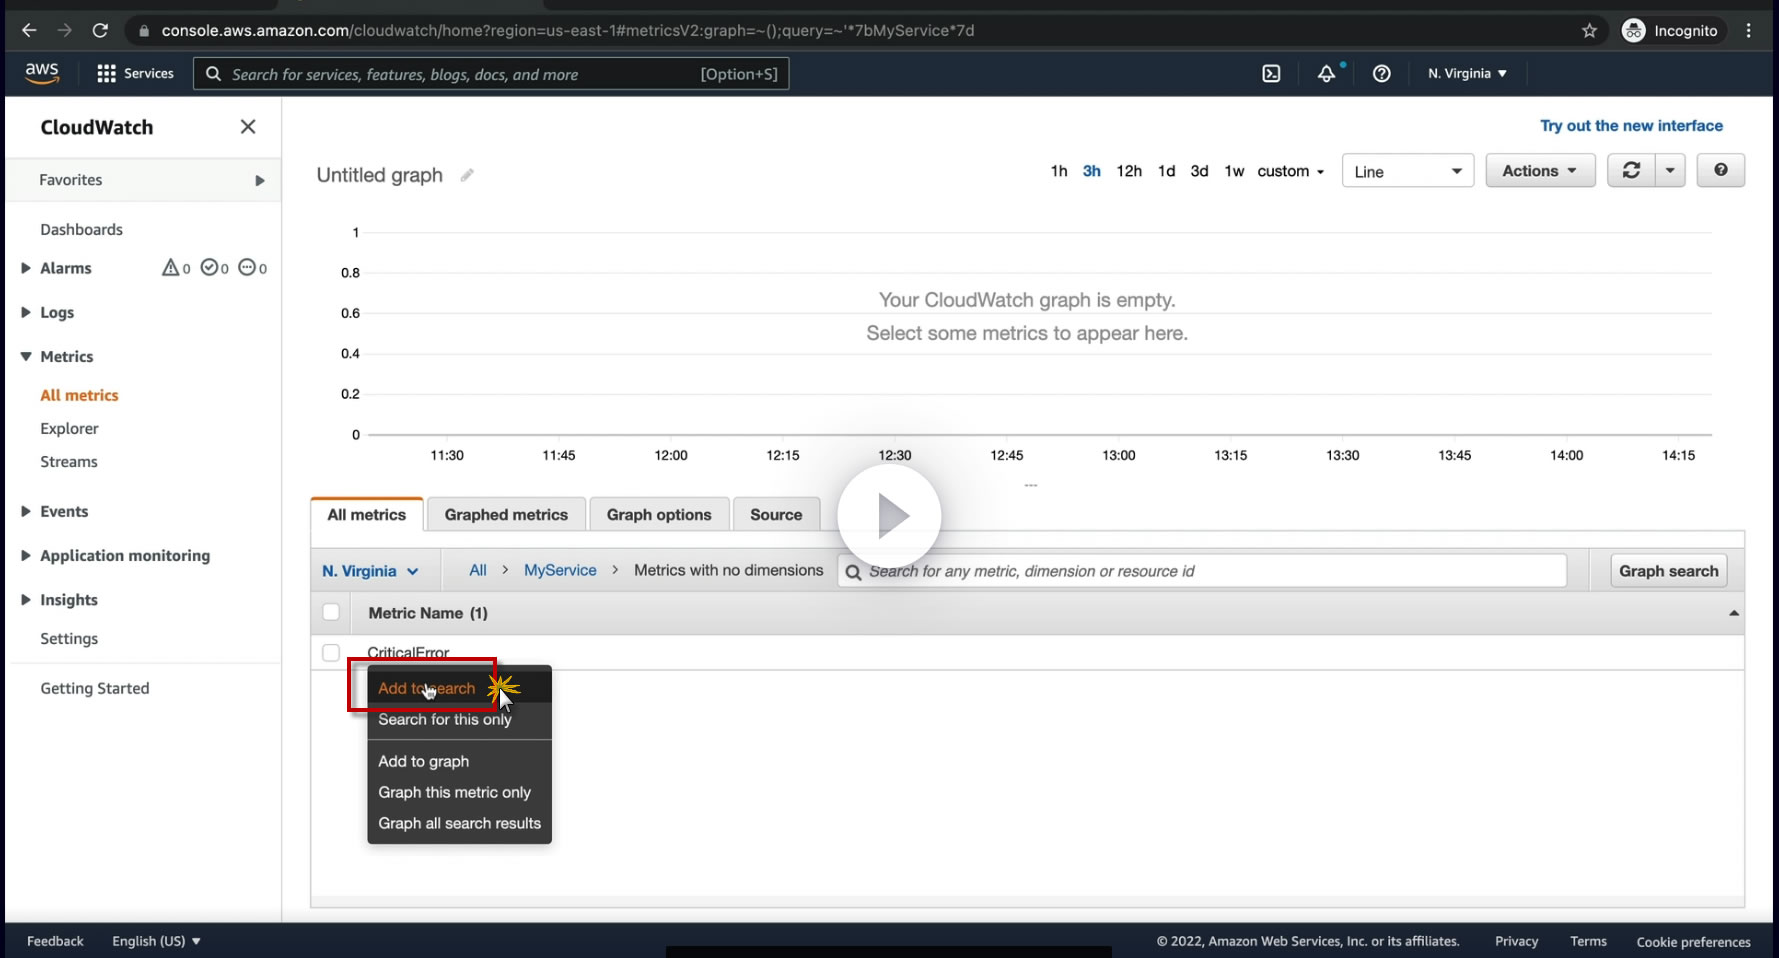Open the Actions dropdown
The width and height of the screenshot is (1779, 958).
(x=1540, y=170)
